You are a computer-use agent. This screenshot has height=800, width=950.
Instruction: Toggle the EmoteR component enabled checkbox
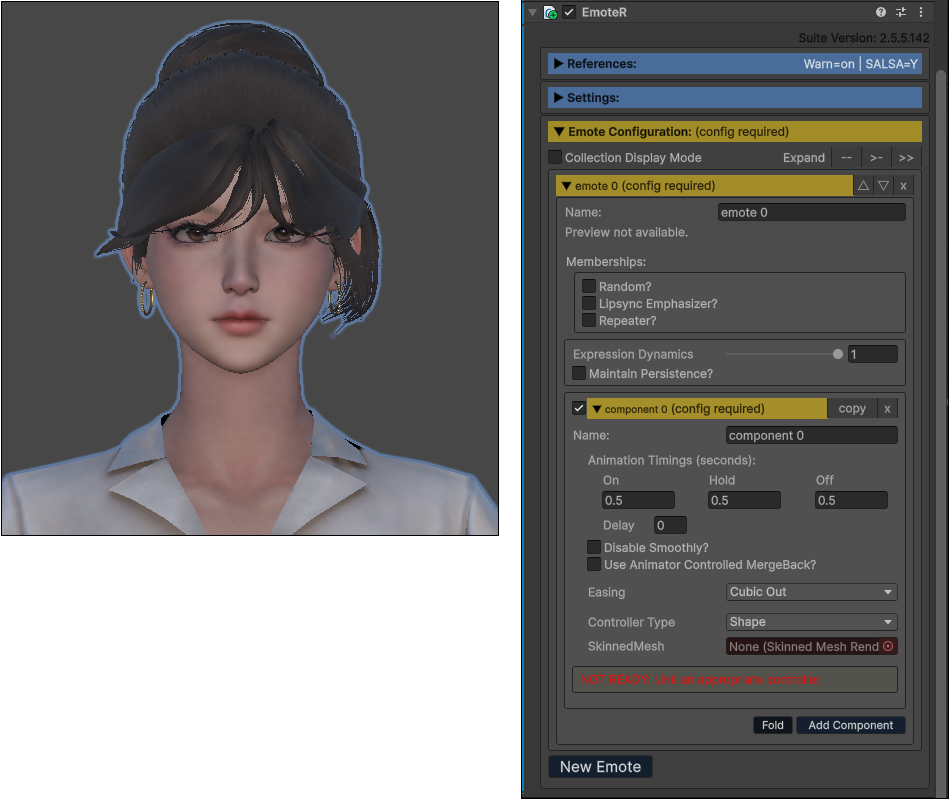click(569, 12)
